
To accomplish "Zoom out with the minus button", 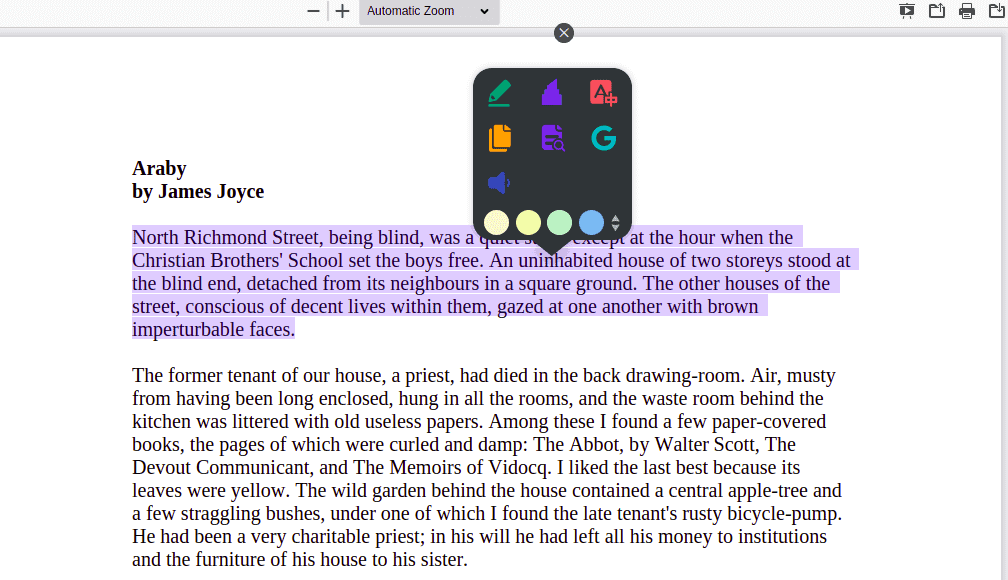I will click(x=313, y=11).
